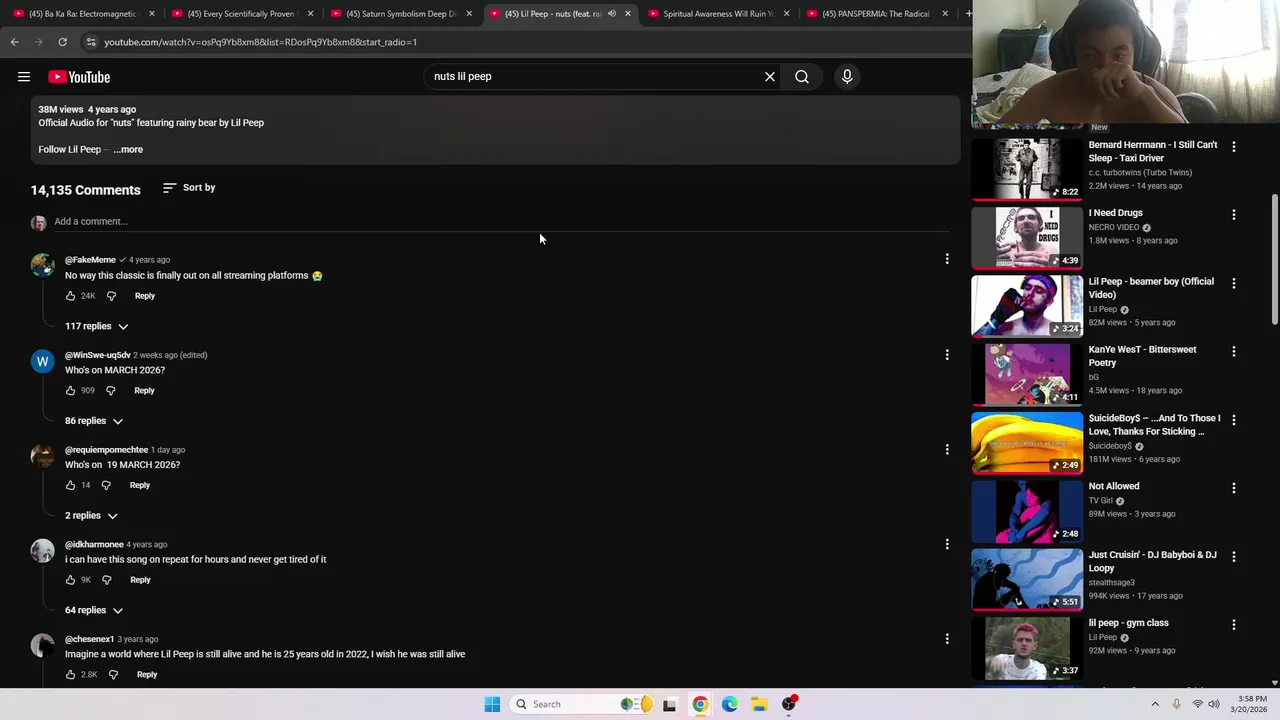Open options menu for @requiemppomechtee comment
The height and width of the screenshot is (720, 1280).
click(x=947, y=449)
